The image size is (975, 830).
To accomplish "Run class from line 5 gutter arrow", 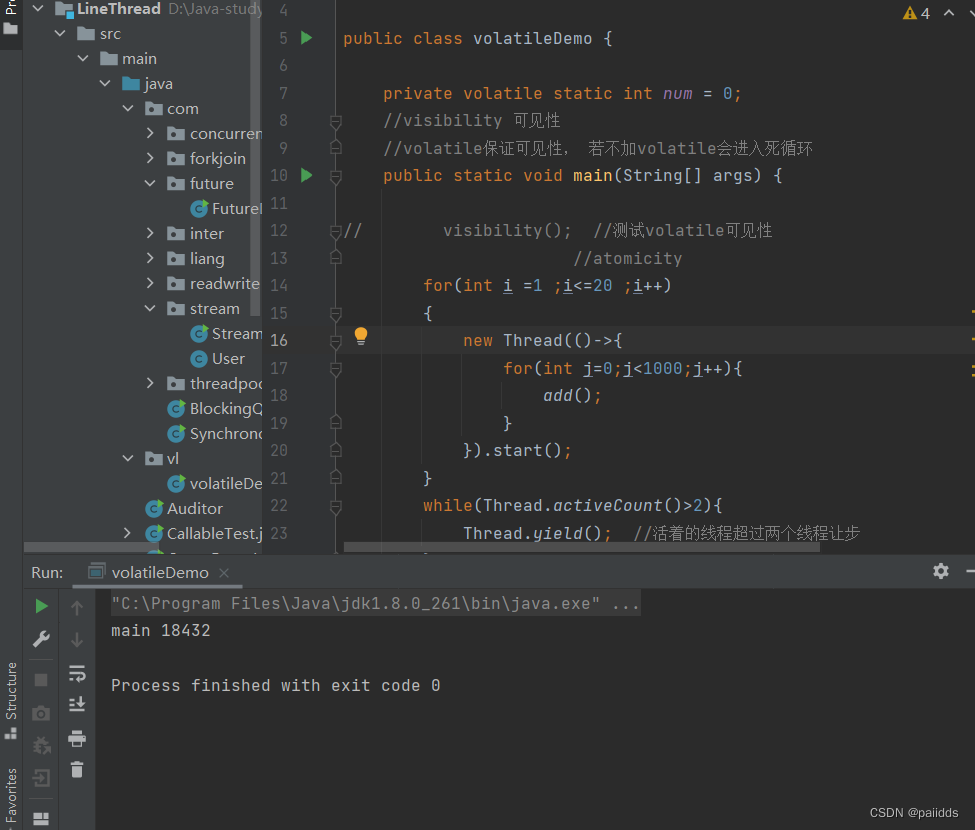I will 307,38.
